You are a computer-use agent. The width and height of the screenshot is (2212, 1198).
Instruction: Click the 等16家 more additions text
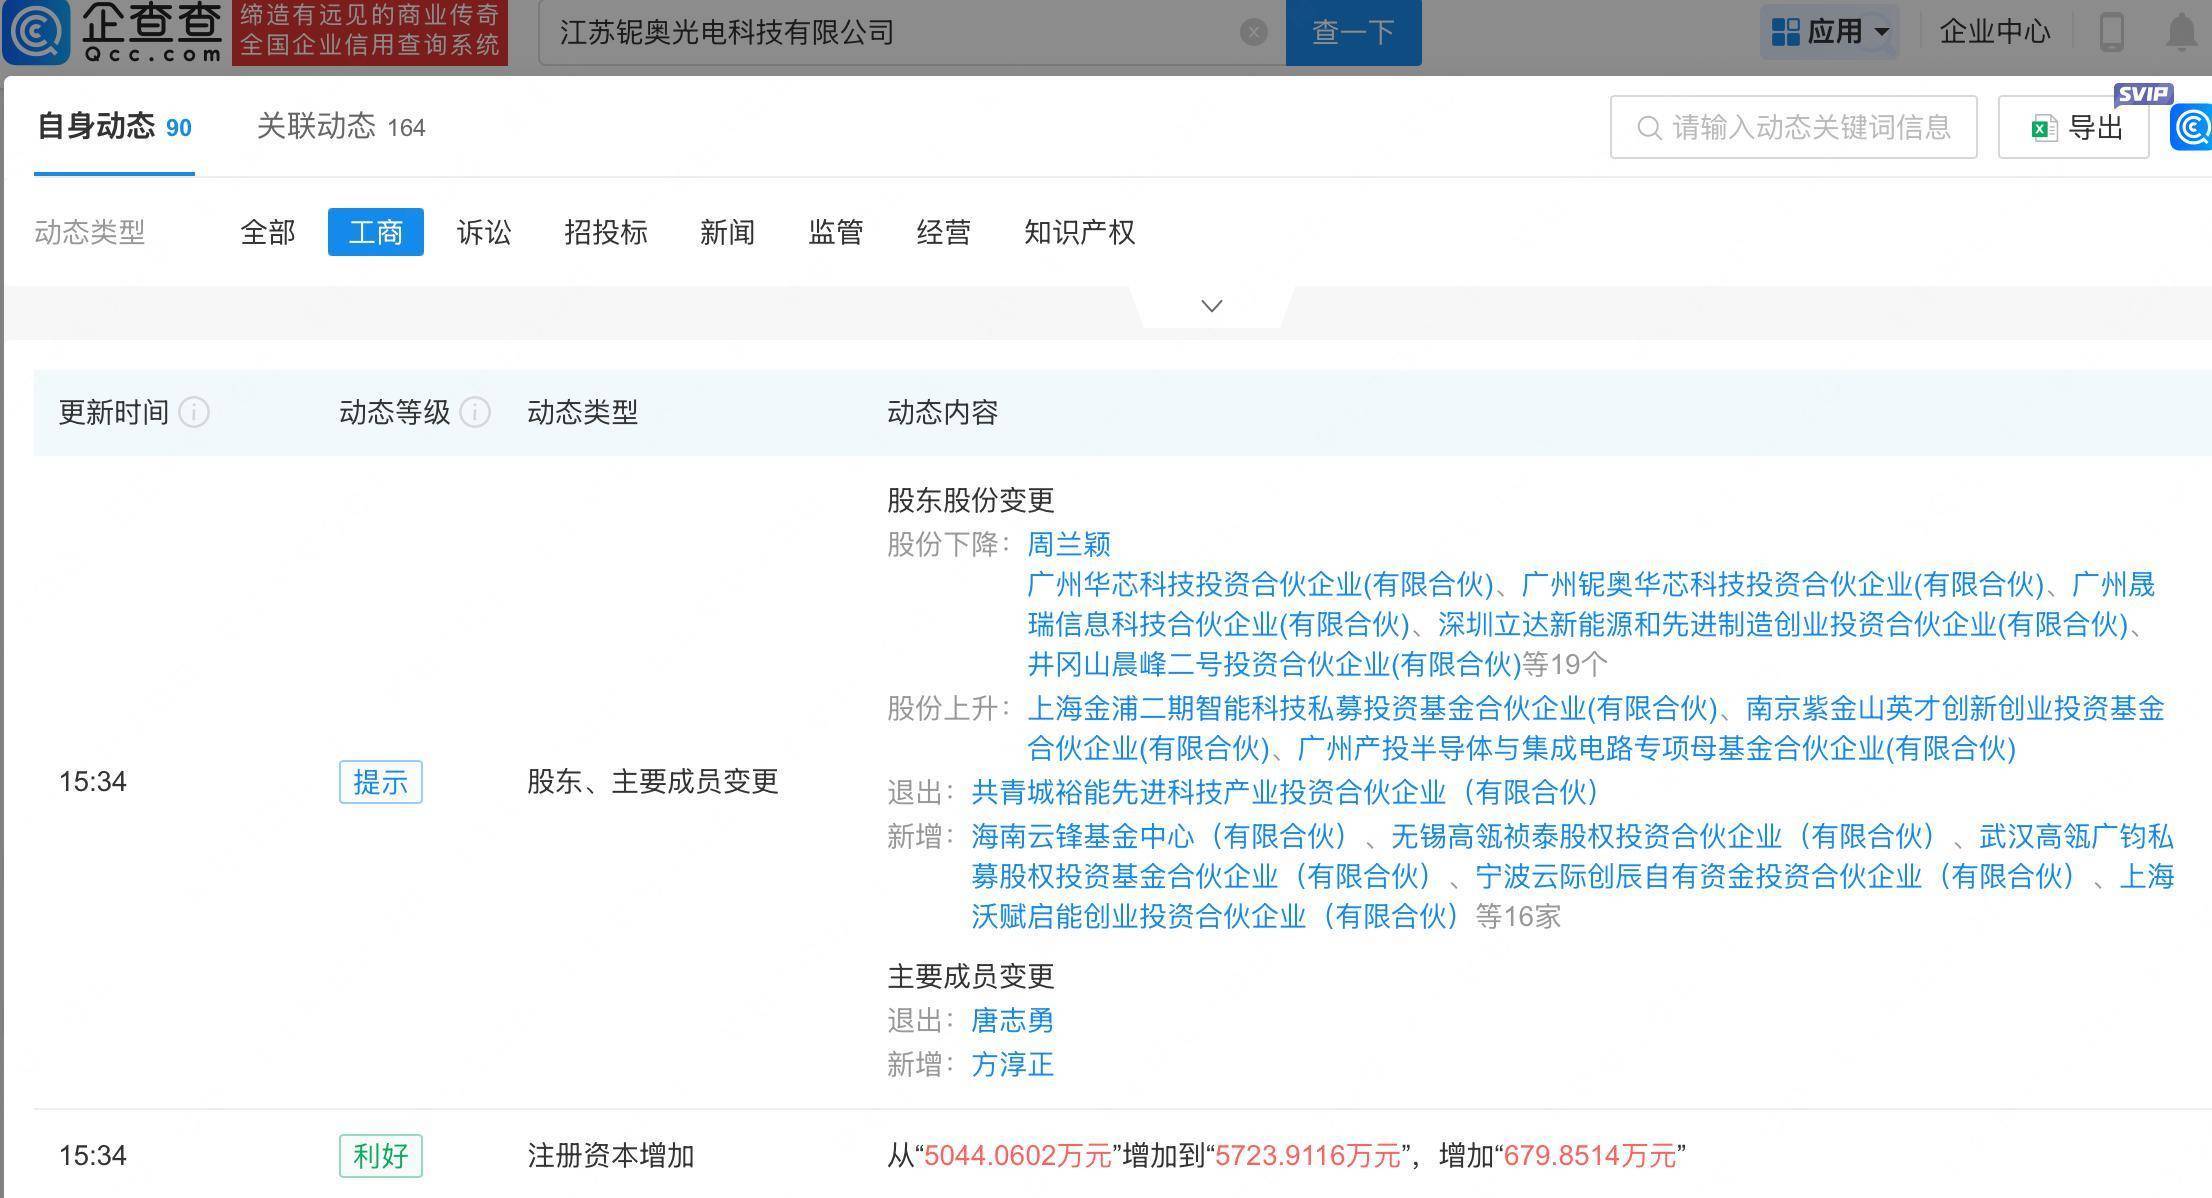point(1518,916)
